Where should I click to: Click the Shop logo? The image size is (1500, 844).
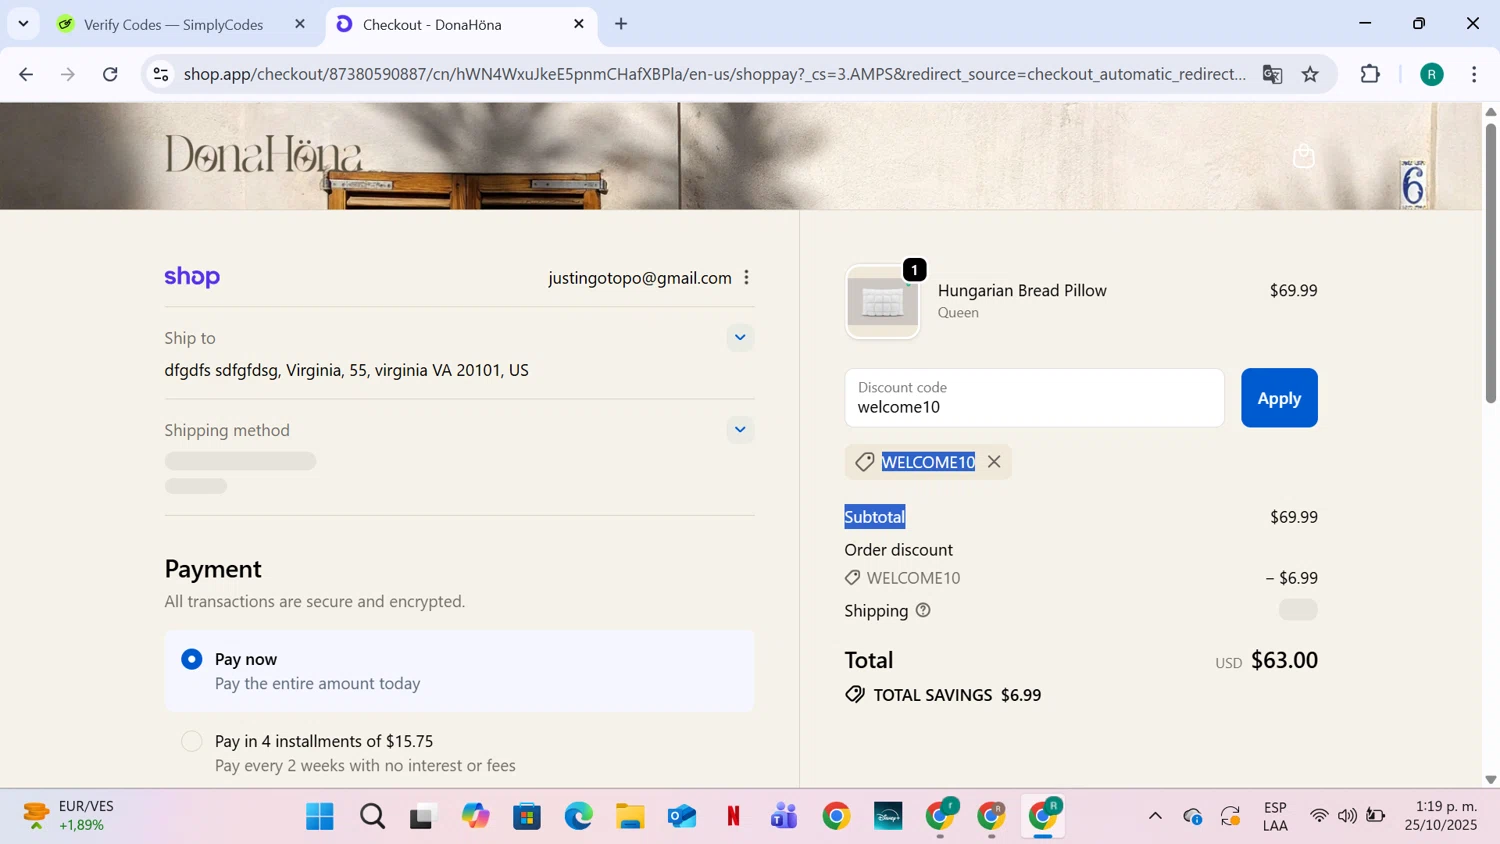click(192, 277)
